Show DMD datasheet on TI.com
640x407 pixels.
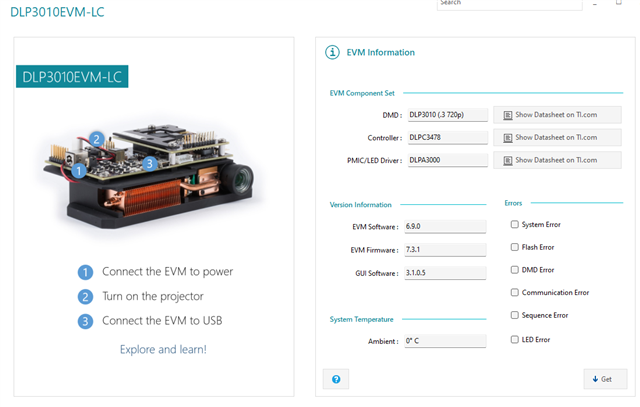coord(557,115)
